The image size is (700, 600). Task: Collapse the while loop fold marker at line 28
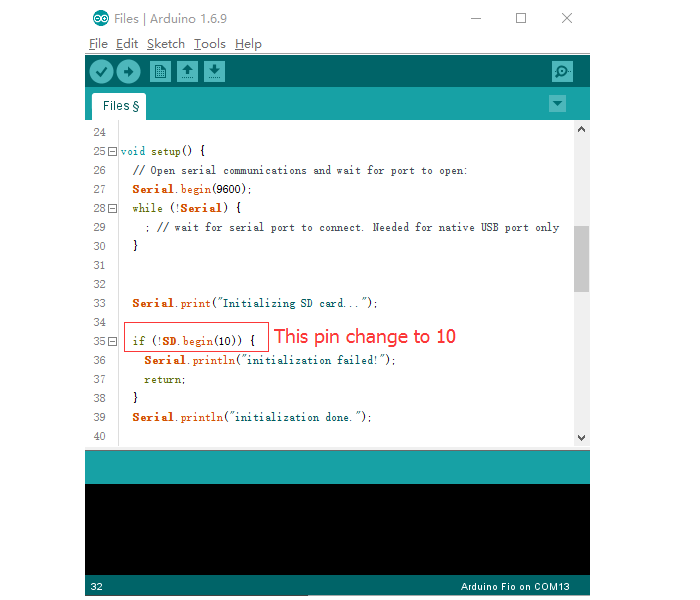[x=112, y=208]
